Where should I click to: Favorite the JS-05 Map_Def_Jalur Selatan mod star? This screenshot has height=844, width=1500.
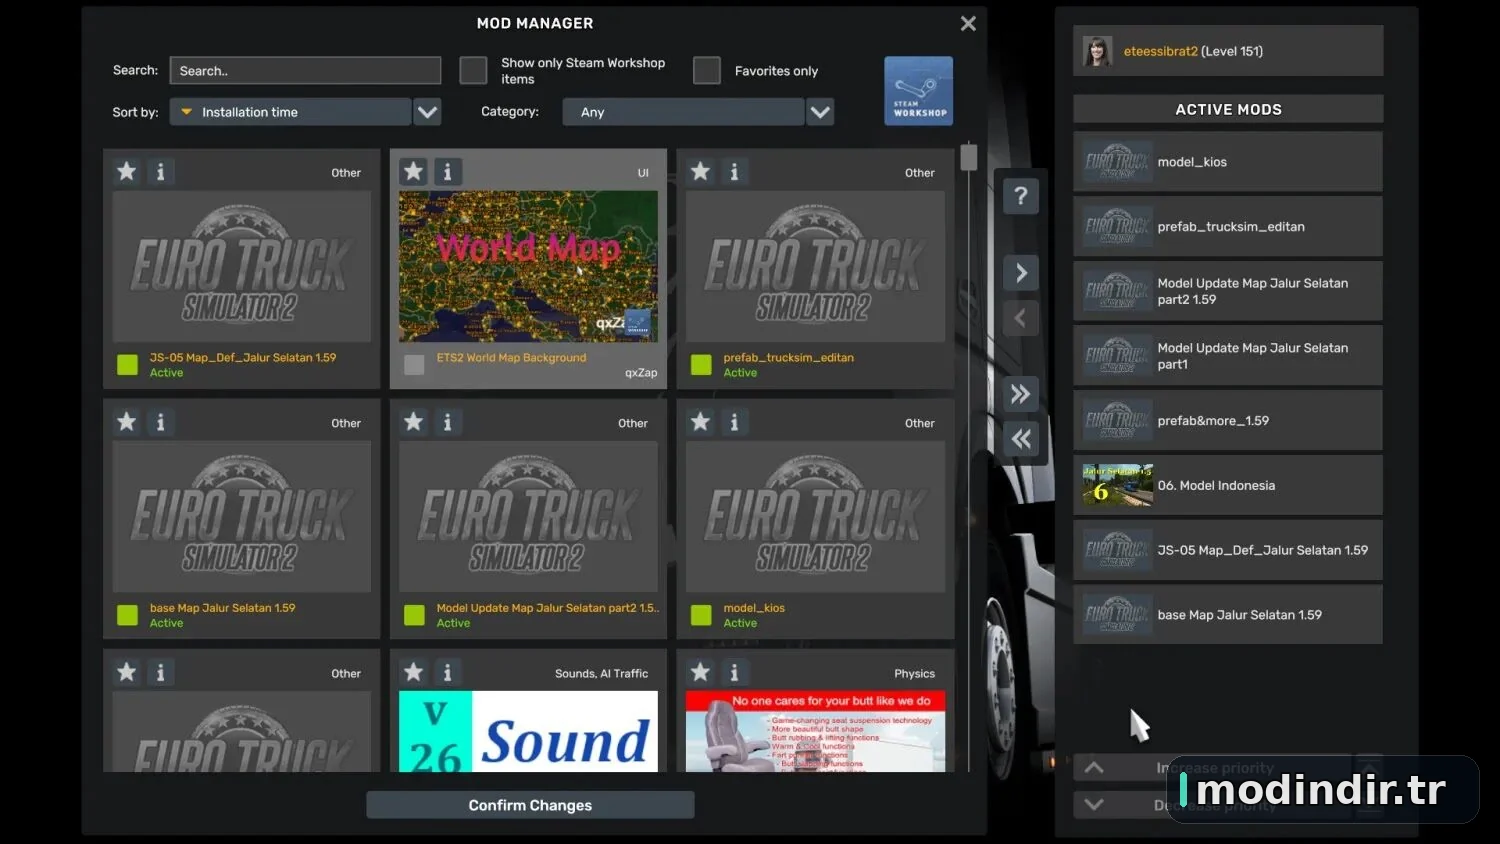pos(127,172)
